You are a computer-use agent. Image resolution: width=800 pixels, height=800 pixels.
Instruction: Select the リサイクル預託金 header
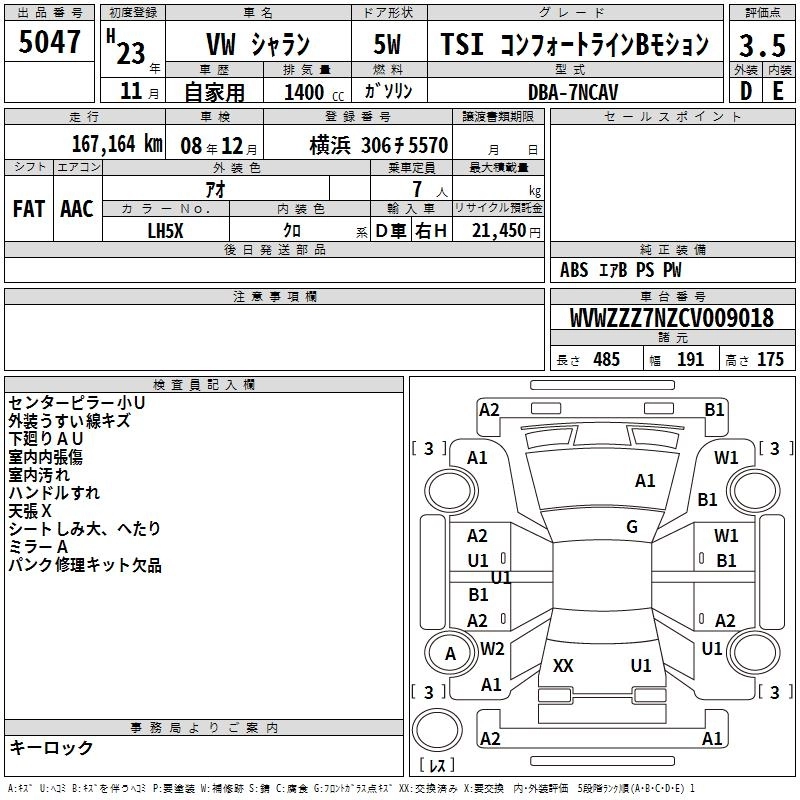(x=498, y=208)
